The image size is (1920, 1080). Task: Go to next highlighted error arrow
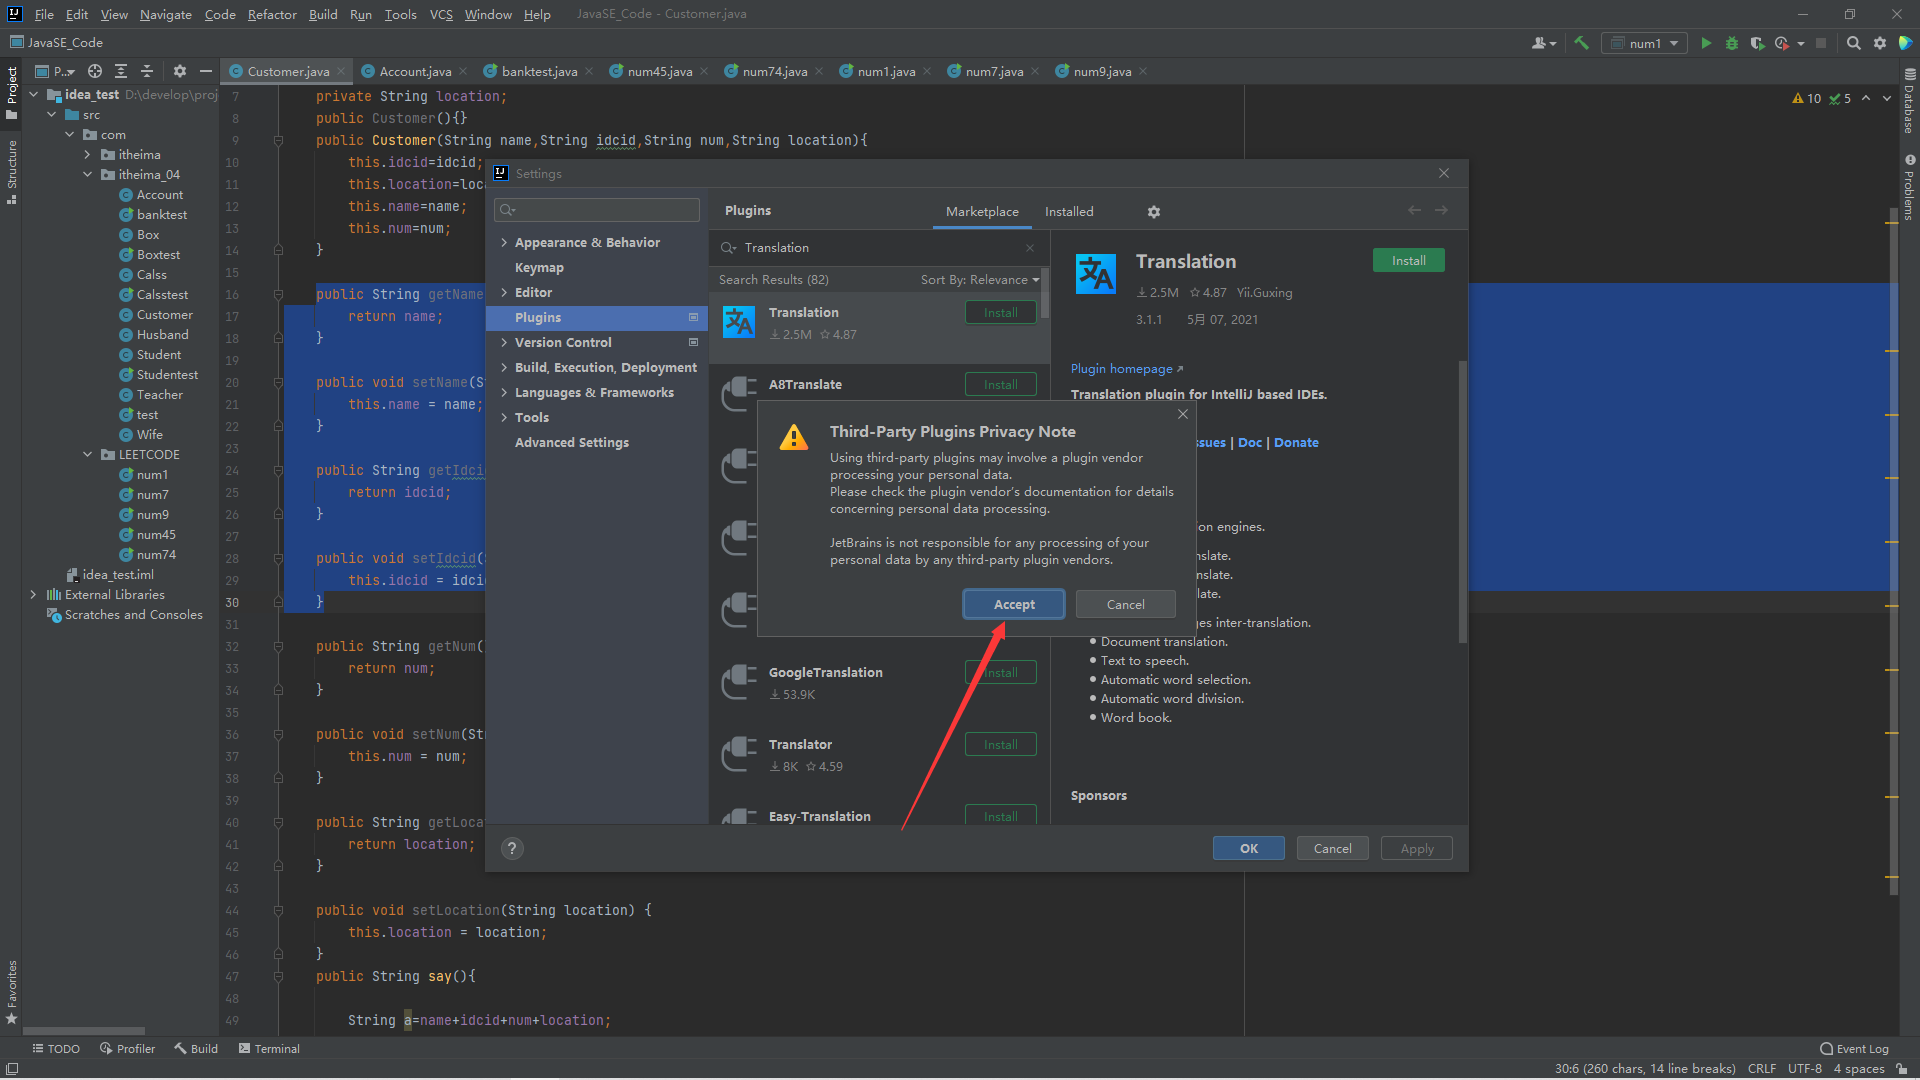[x=1887, y=98]
